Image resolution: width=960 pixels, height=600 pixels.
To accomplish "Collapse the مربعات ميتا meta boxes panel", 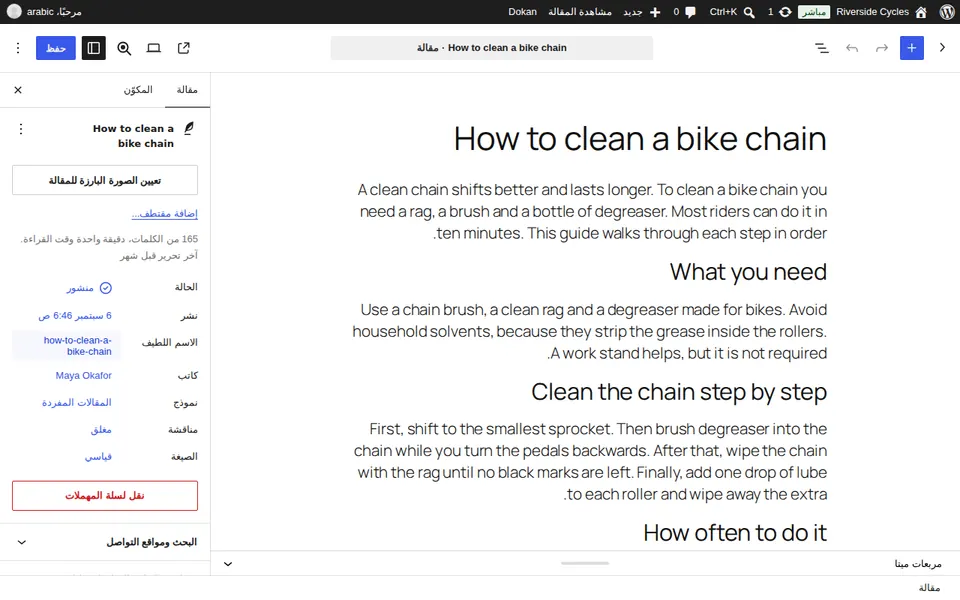I will (x=228, y=564).
